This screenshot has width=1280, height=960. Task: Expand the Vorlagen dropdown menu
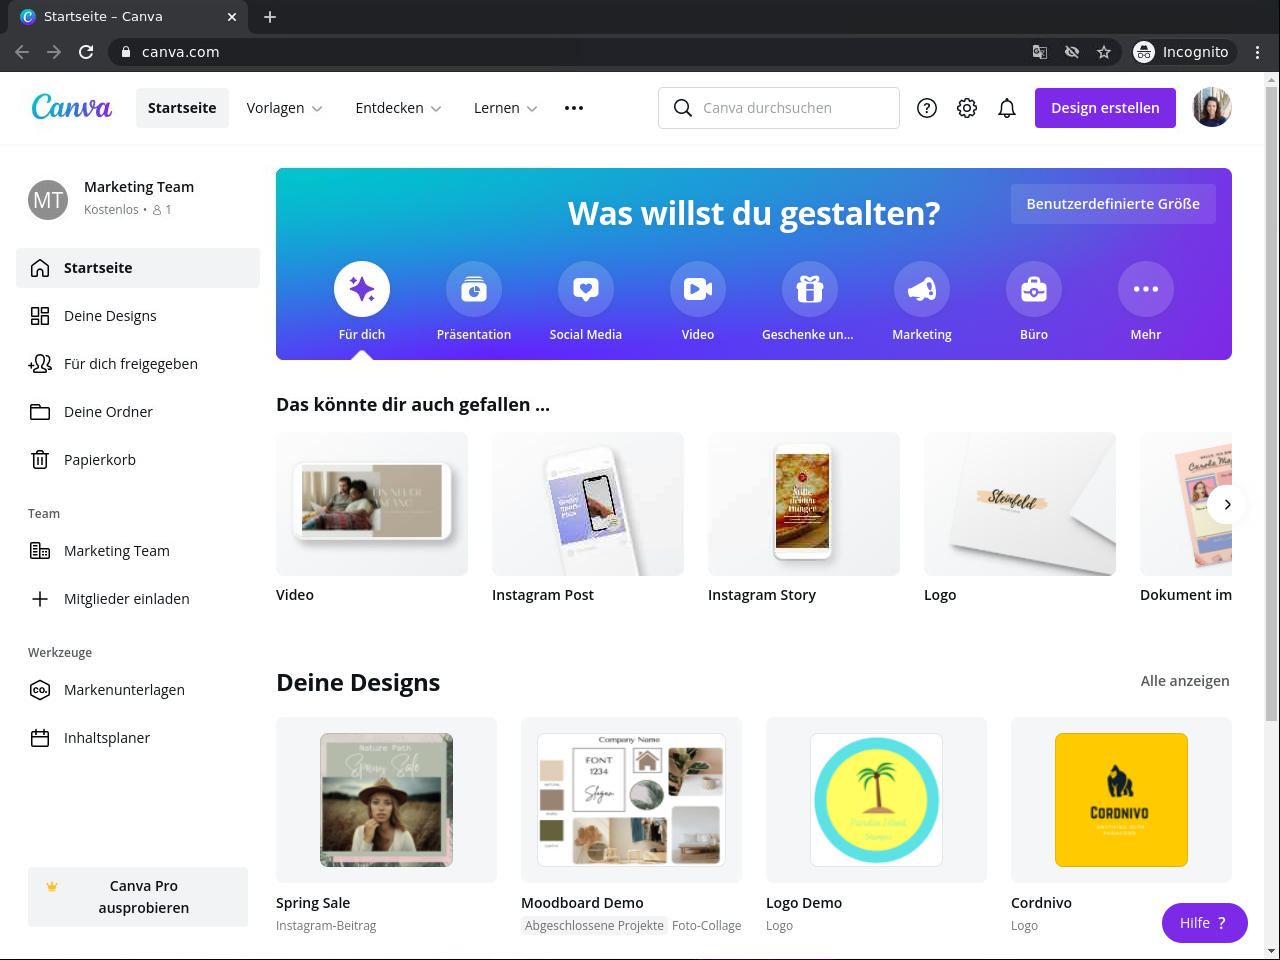tap(285, 108)
